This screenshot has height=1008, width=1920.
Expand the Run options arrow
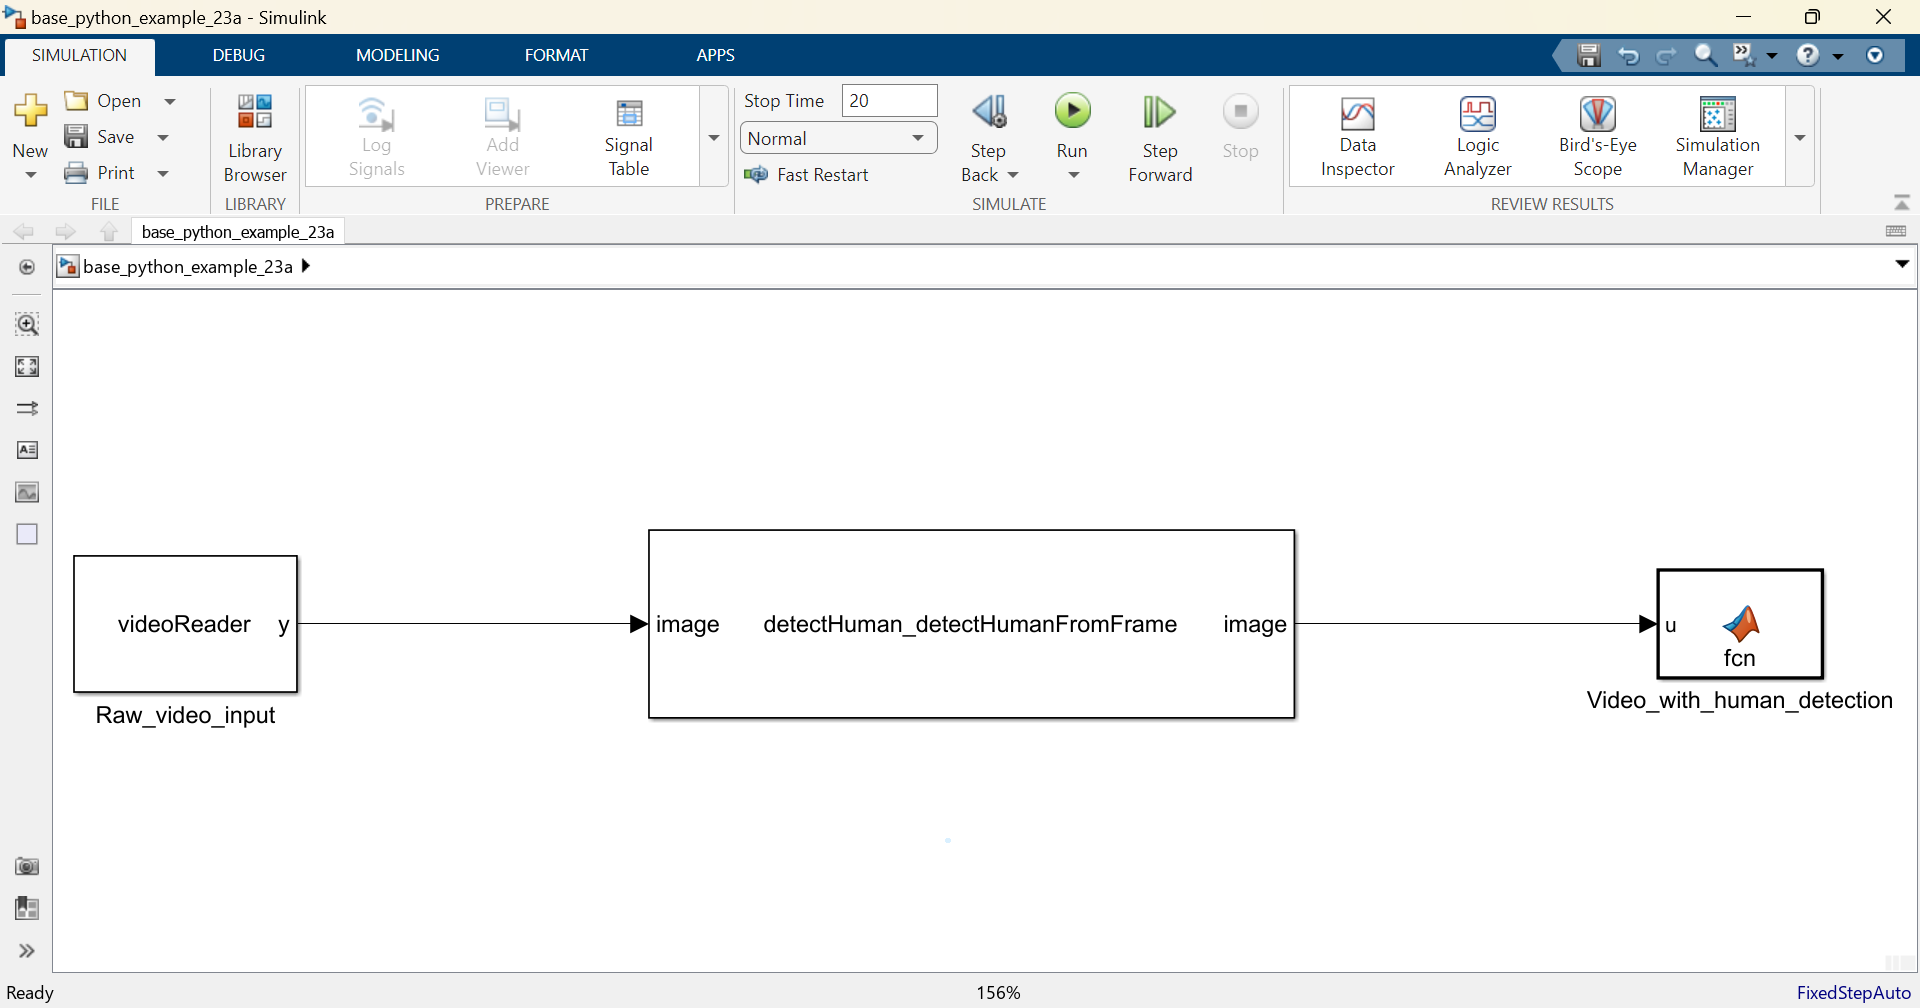1073,175
